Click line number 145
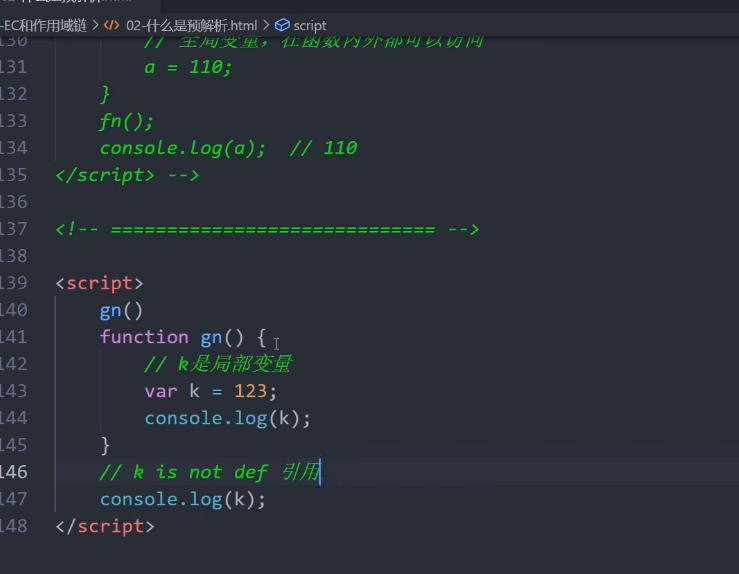The width and height of the screenshot is (739, 574). click(13, 445)
